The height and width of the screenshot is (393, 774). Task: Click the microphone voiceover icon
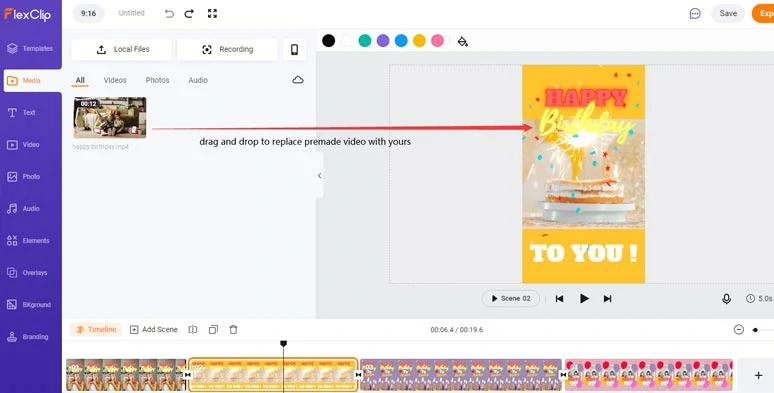[x=726, y=299]
